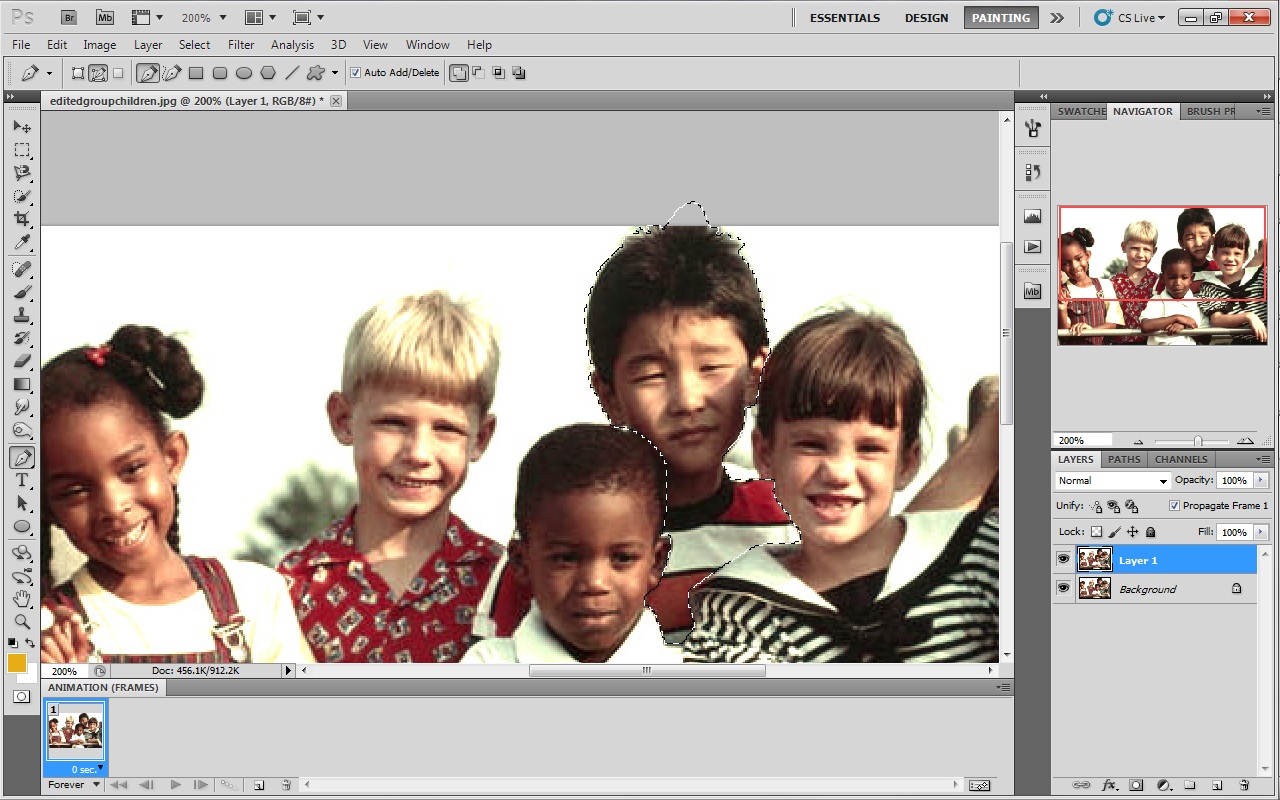
Task: Select the Lasso tool
Action: pyautogui.click(x=22, y=173)
